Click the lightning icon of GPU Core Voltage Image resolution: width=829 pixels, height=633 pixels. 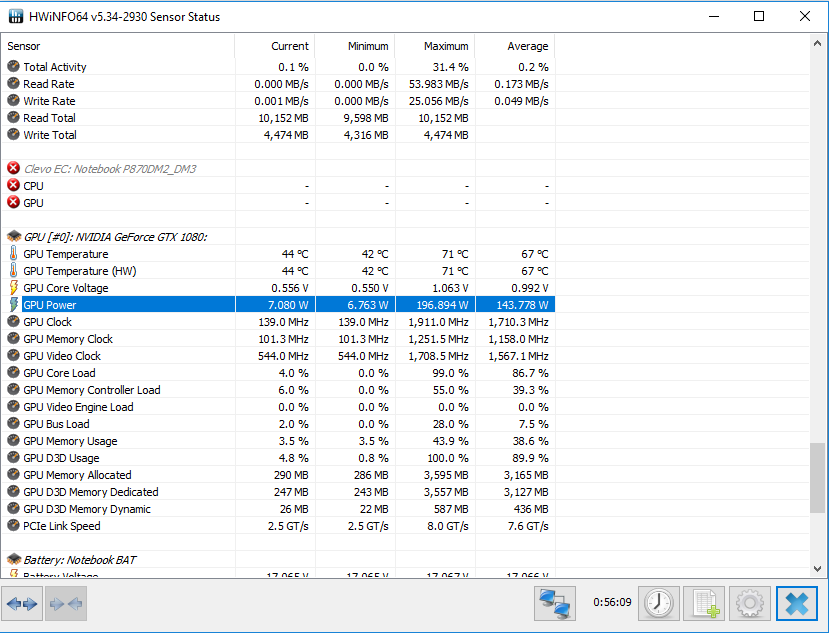(x=13, y=288)
